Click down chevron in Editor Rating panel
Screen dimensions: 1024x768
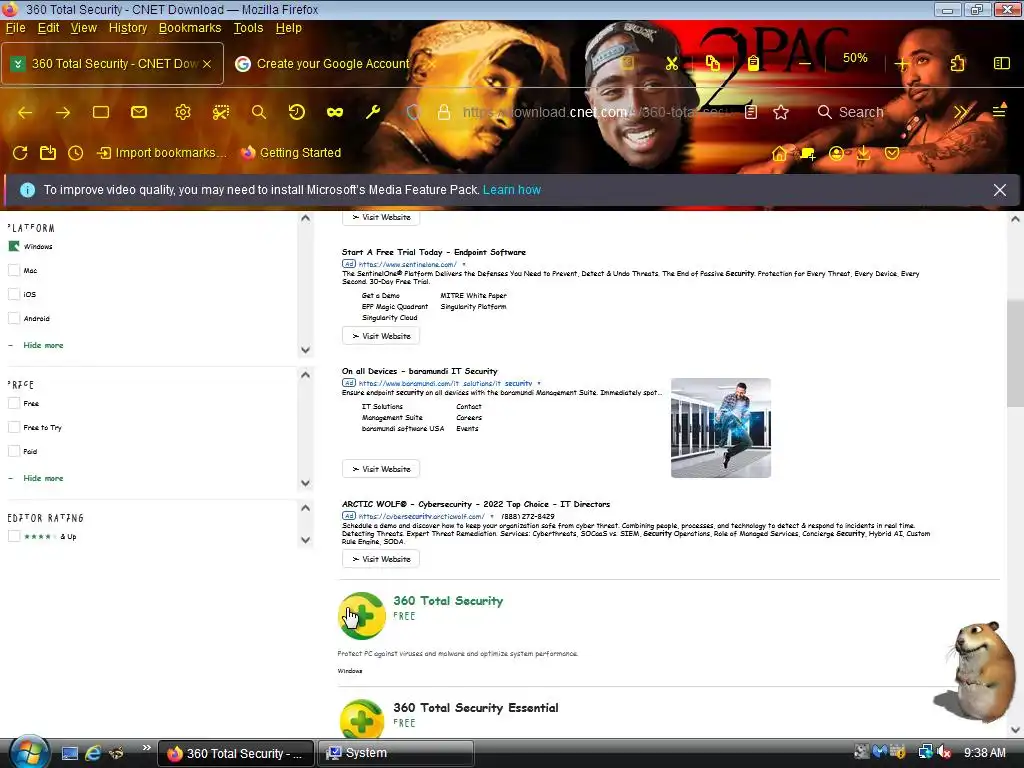click(x=306, y=540)
